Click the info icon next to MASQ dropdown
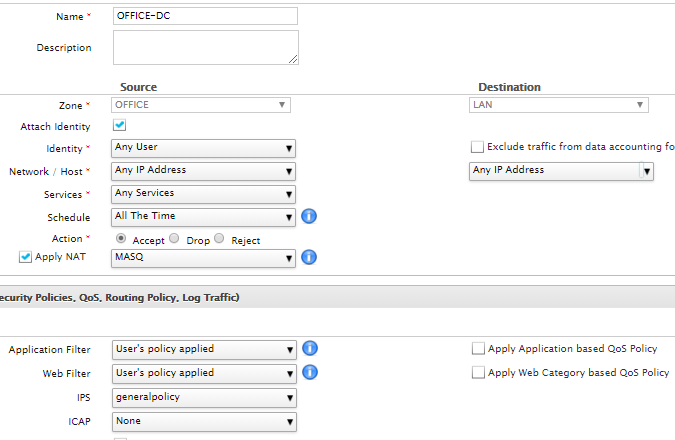This screenshot has width=675, height=440. click(309, 257)
